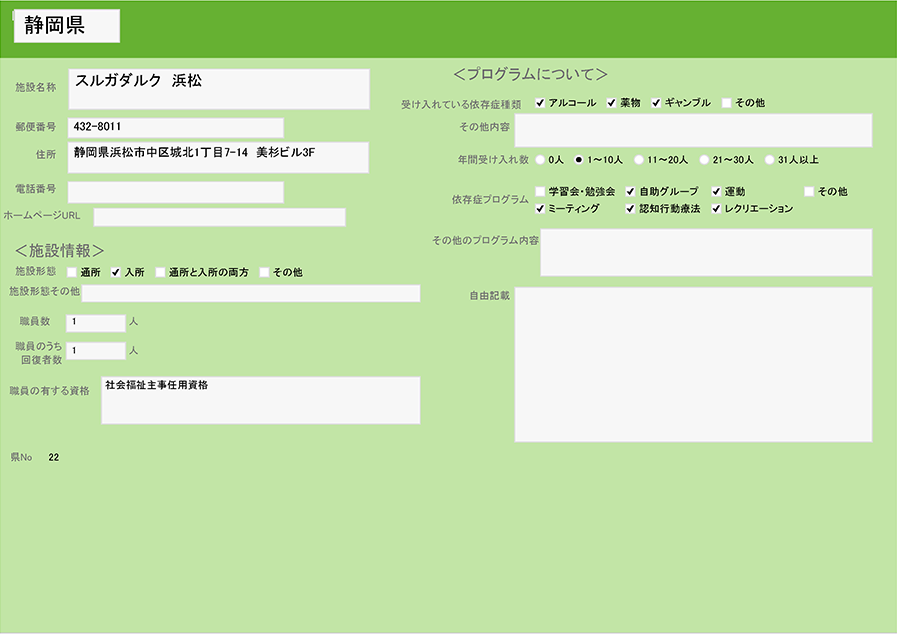Screen dimensions: 897x634
Task: Select the 0人 radio button
Action: (541, 159)
